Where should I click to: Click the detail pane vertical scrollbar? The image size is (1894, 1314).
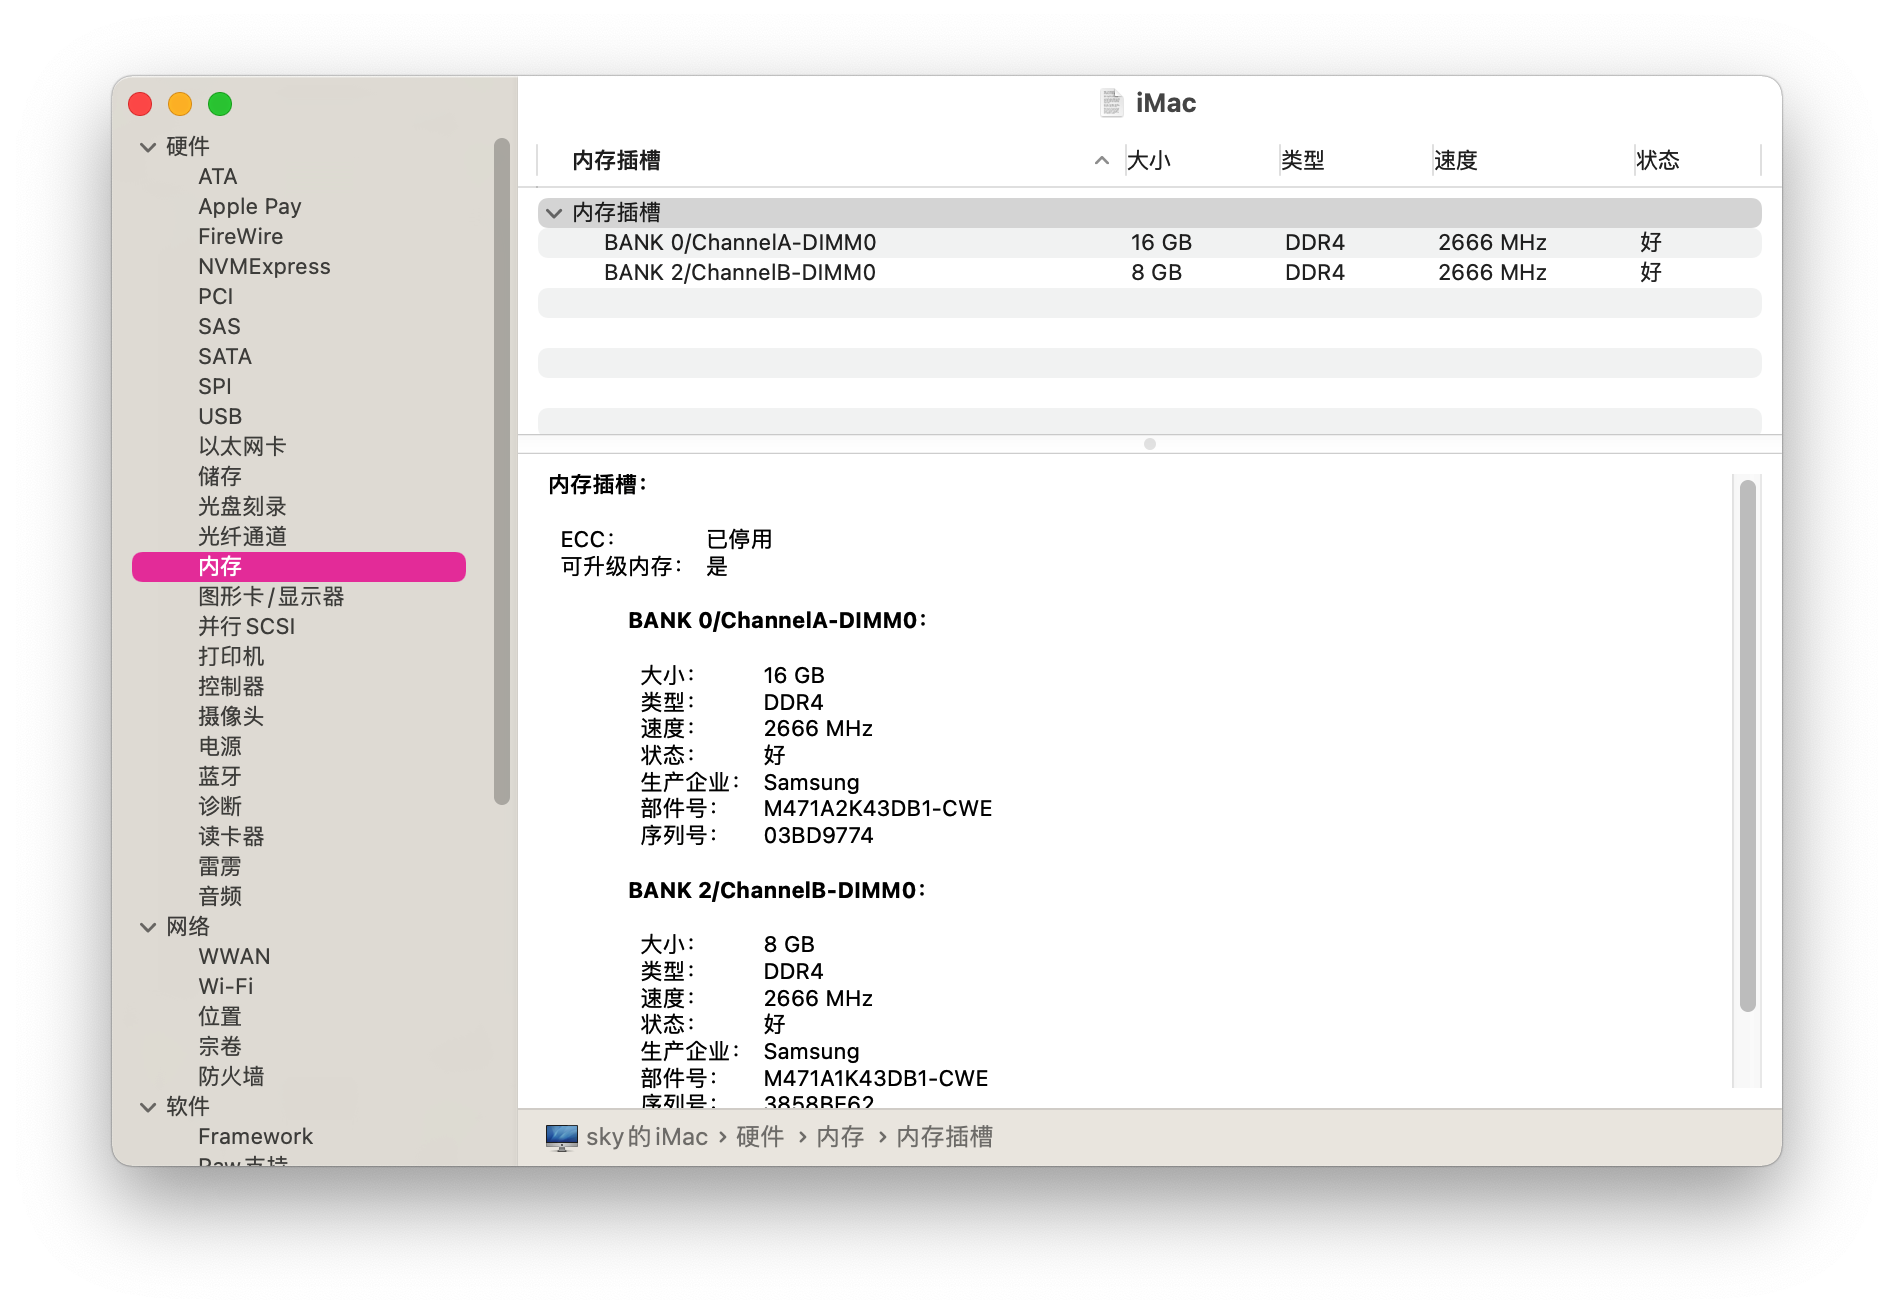pyautogui.click(x=1748, y=746)
